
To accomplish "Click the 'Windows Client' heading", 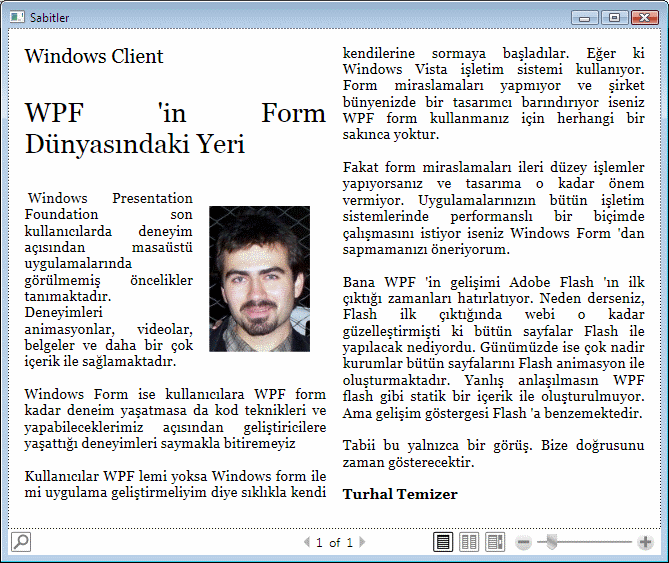I will (x=94, y=56).
